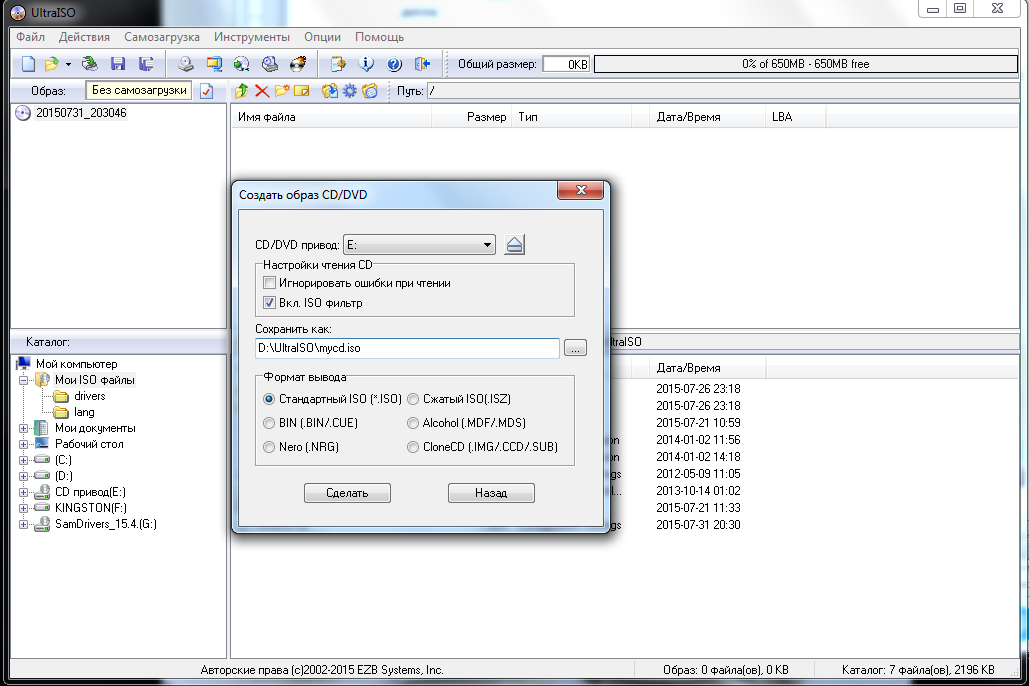This screenshot has height=686, width=1029.
Task: Expand the SamDrivers_15.4(G:) node
Action: [x=24, y=525]
